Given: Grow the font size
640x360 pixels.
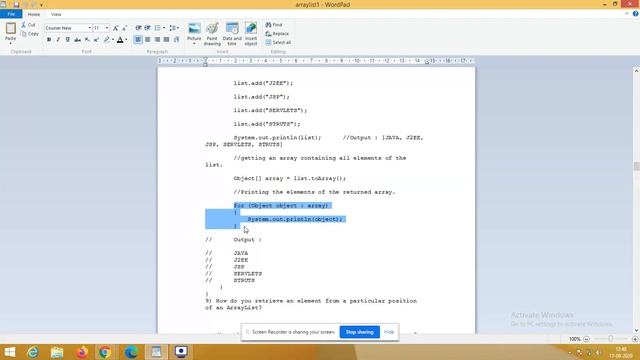Looking at the screenshot, I should (x=116, y=28).
